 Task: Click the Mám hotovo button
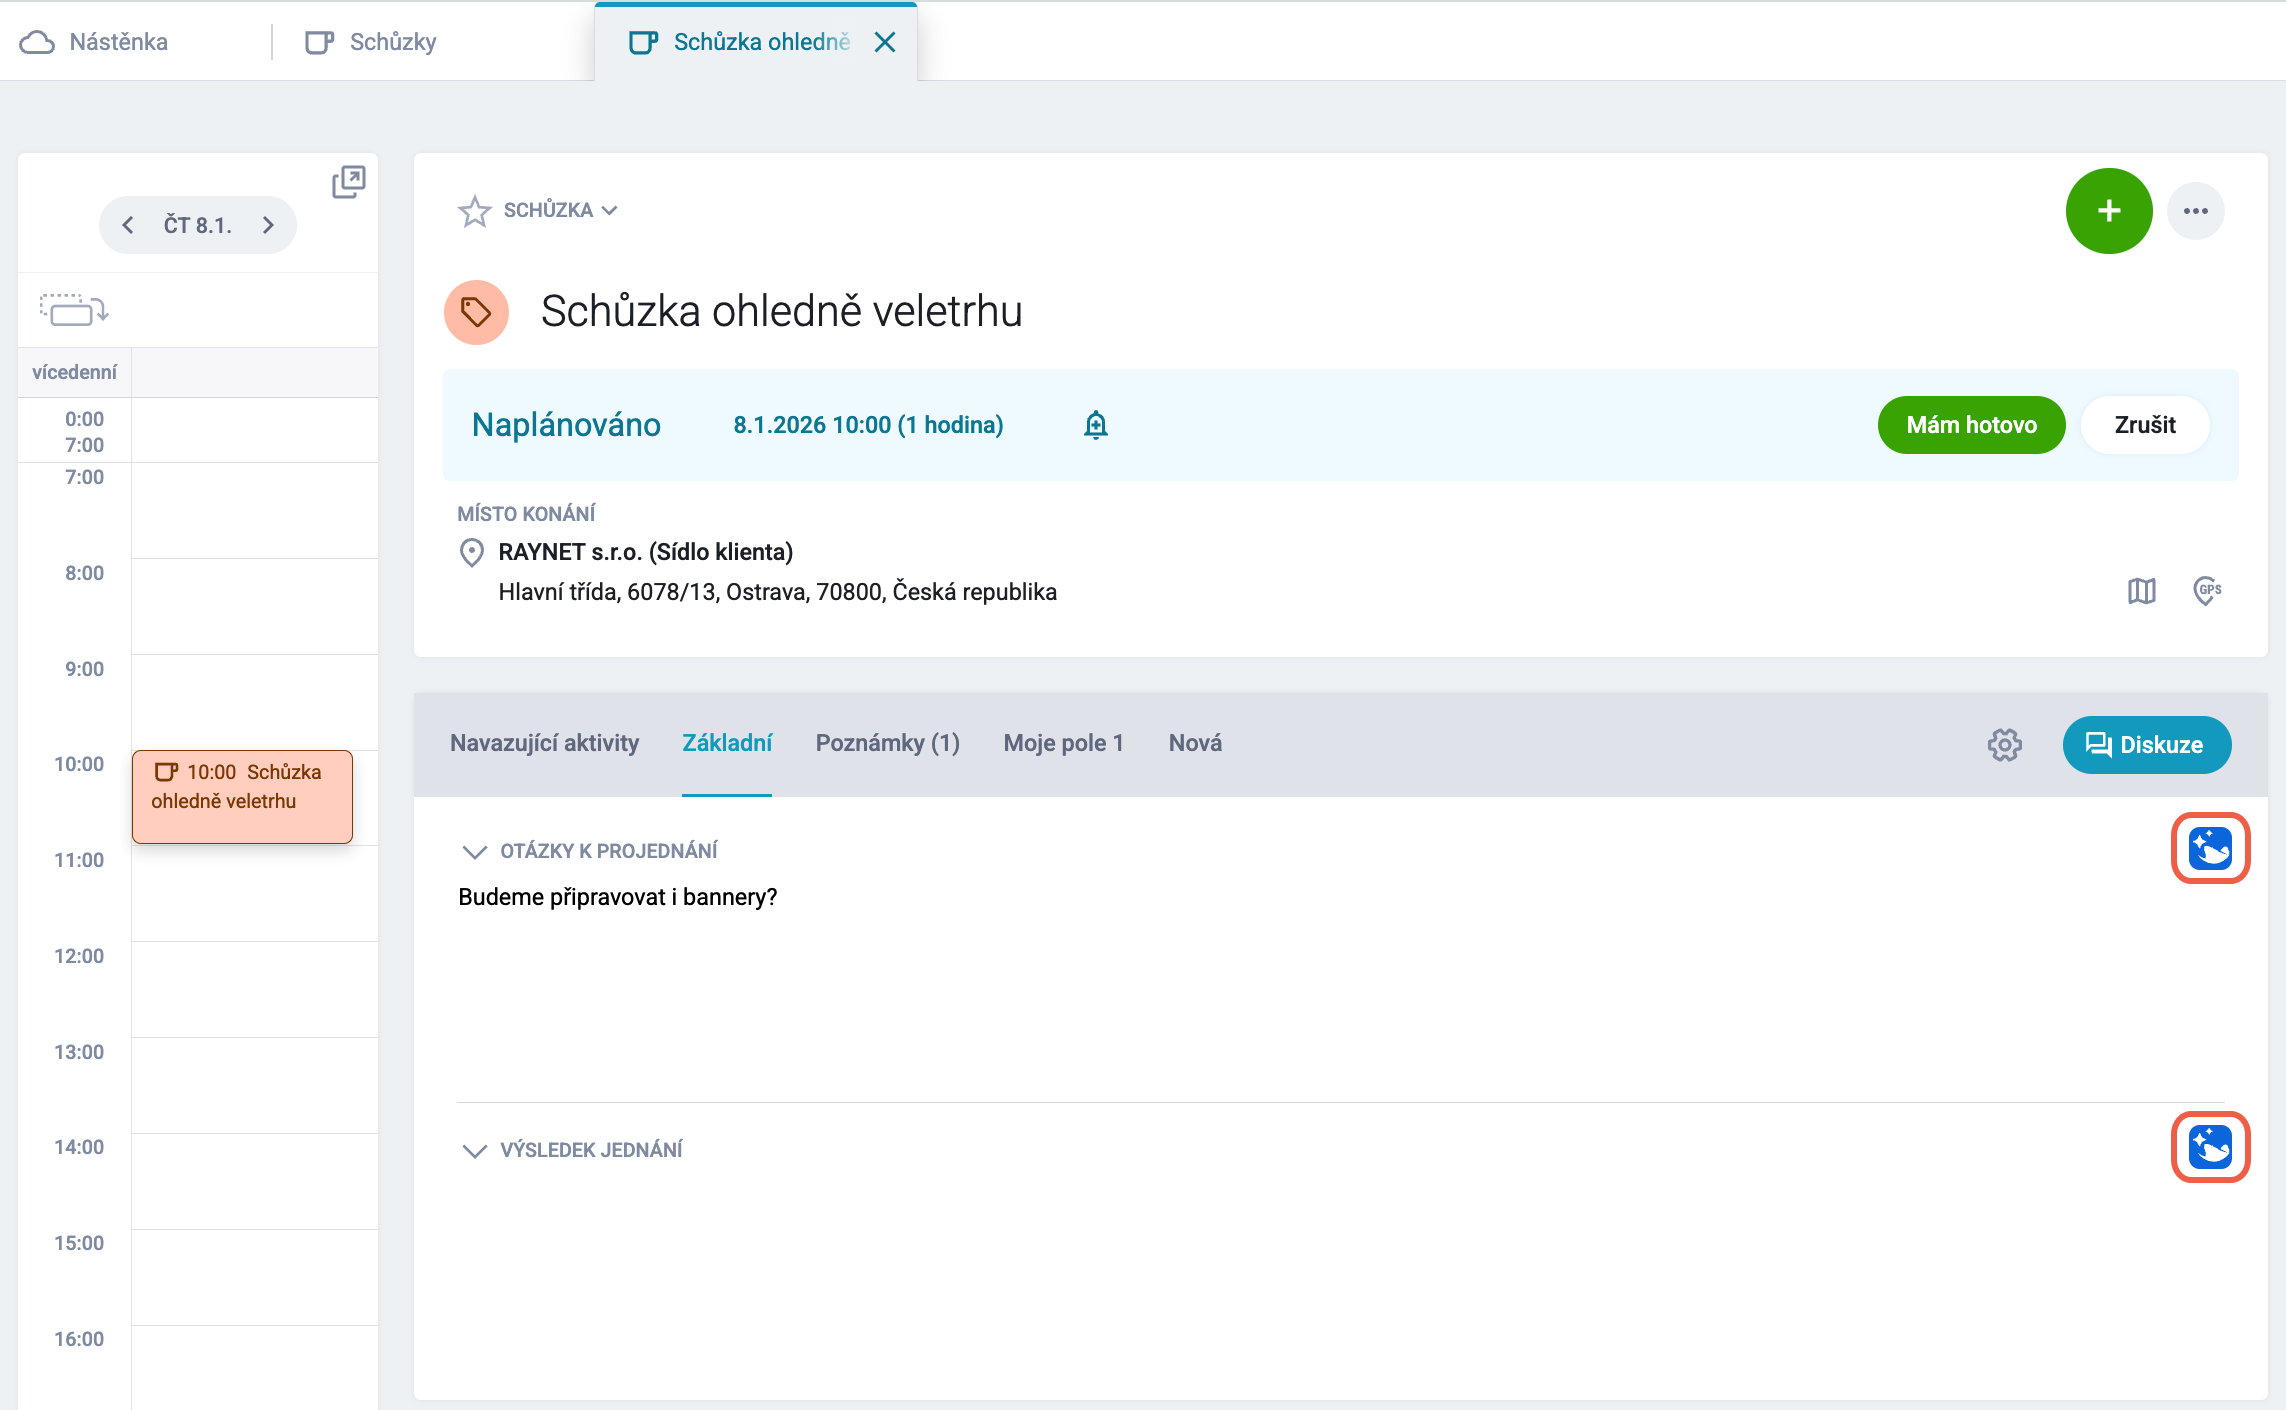pyautogui.click(x=1971, y=425)
